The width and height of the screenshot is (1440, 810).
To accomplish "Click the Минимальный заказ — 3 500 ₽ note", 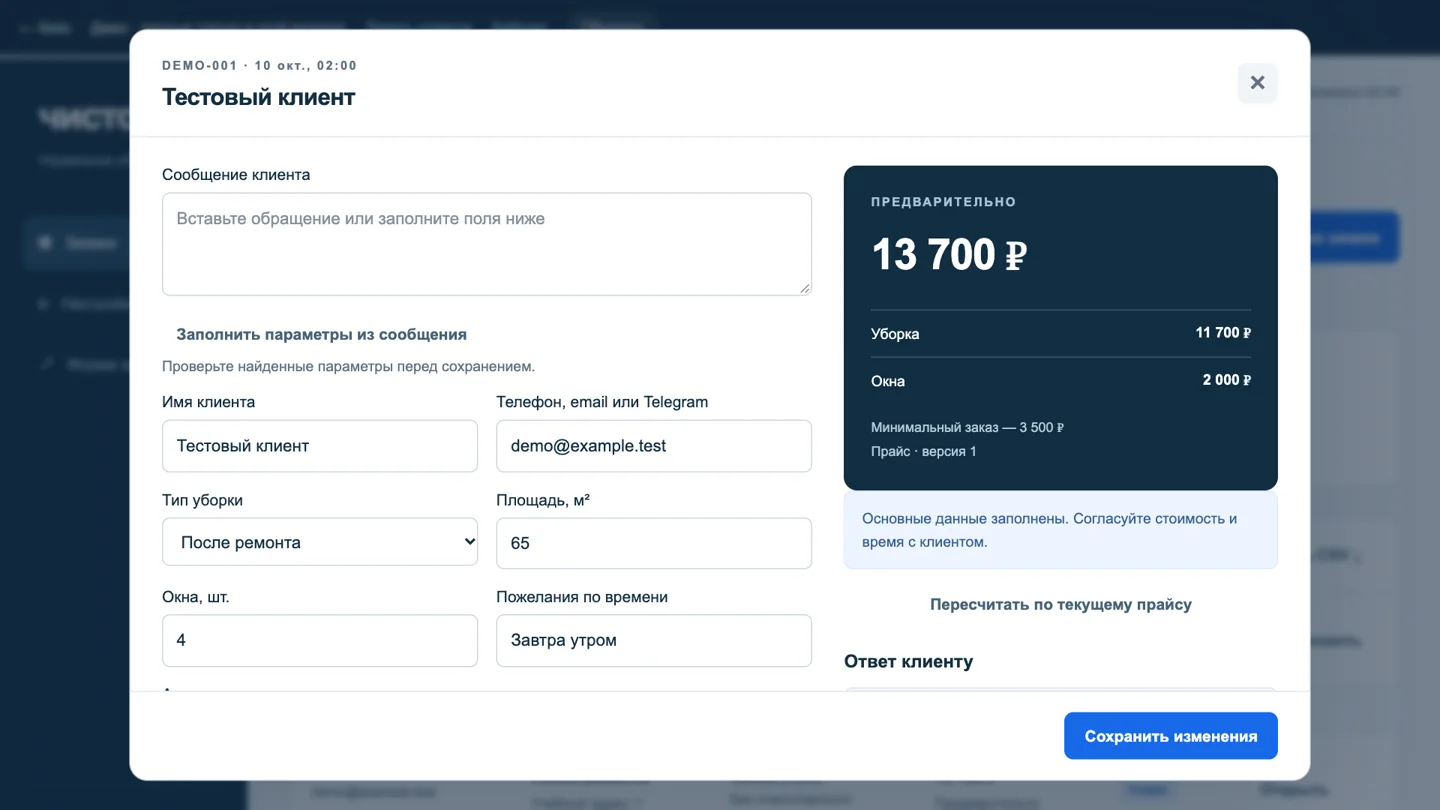I will [x=967, y=428].
